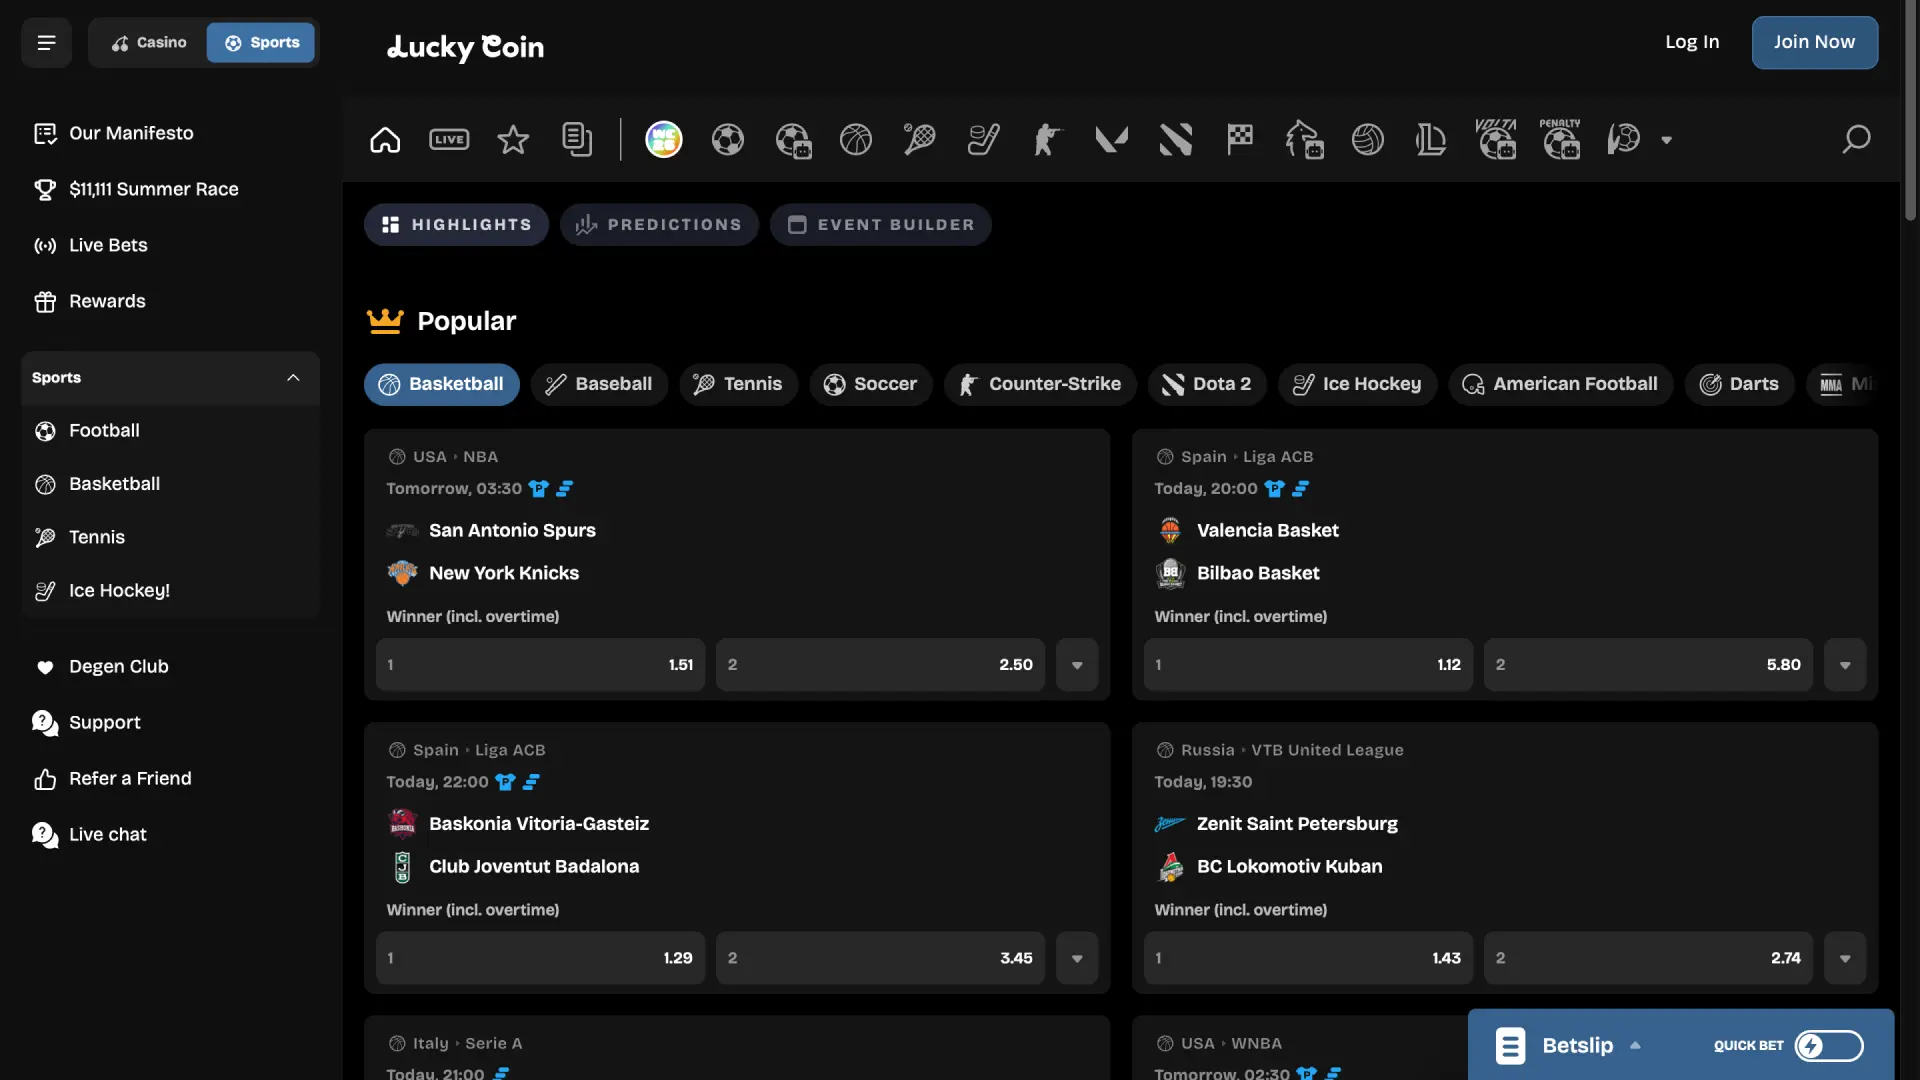
Task: Select the Darts popular filter
Action: pyautogui.click(x=1740, y=384)
